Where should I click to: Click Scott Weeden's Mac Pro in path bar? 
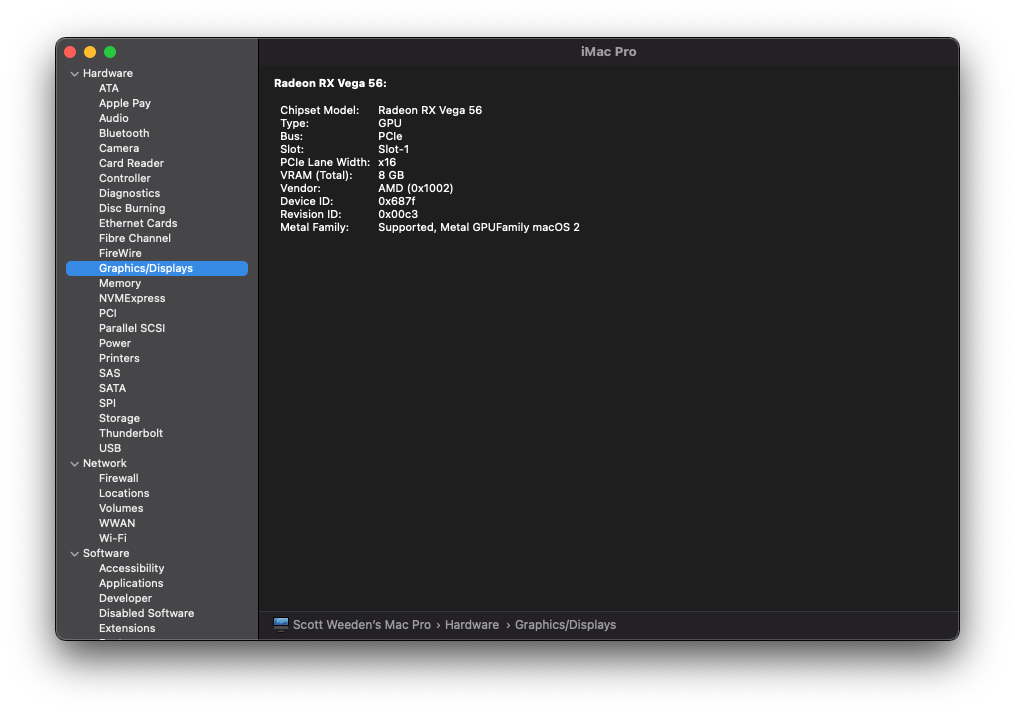point(361,625)
